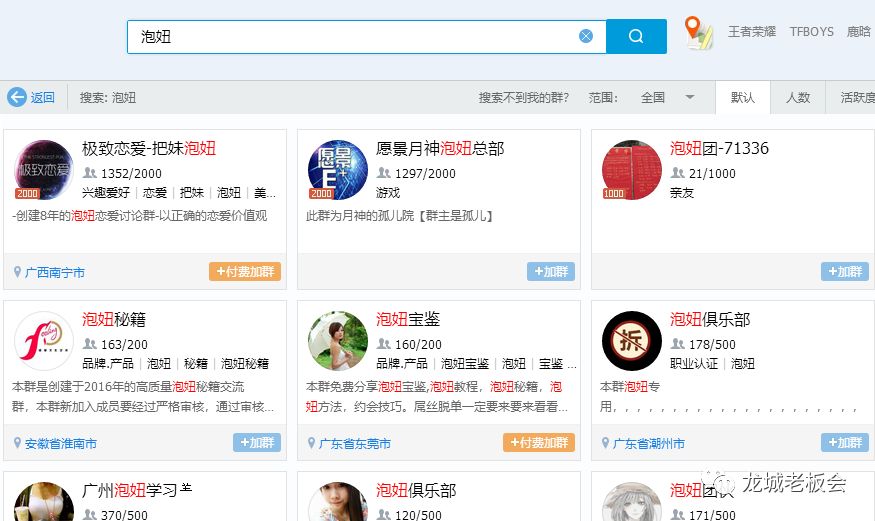Clear the search box text
The image size is (875, 521).
tap(586, 36)
